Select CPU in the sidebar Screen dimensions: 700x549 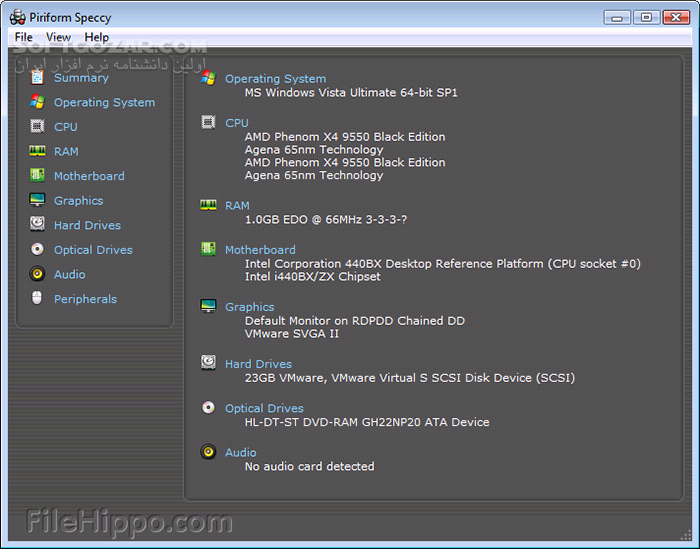(x=66, y=127)
